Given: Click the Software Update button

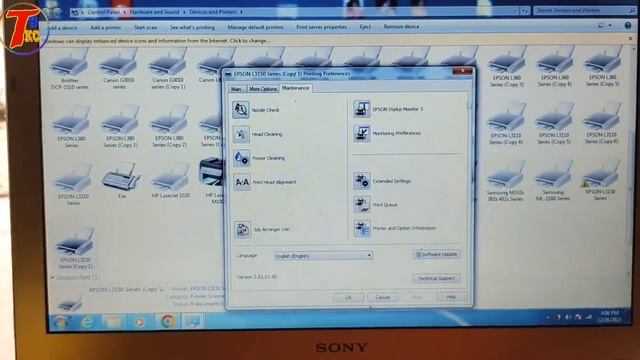Looking at the screenshot, I should pos(436,254).
